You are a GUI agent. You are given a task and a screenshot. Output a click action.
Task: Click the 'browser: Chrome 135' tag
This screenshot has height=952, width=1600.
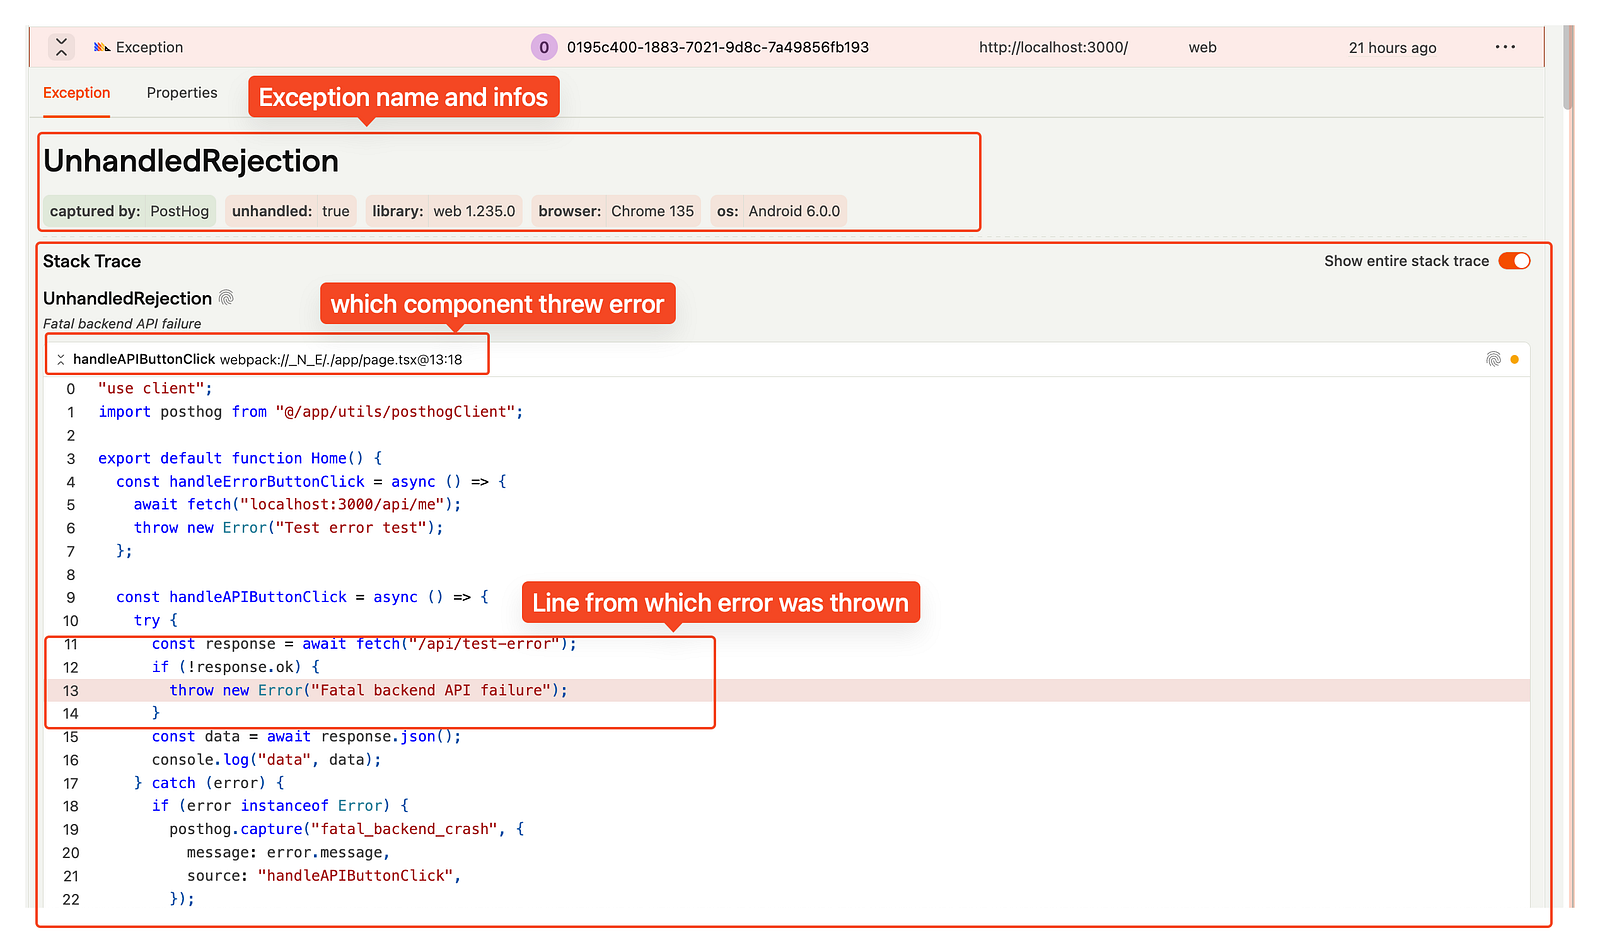click(x=616, y=211)
